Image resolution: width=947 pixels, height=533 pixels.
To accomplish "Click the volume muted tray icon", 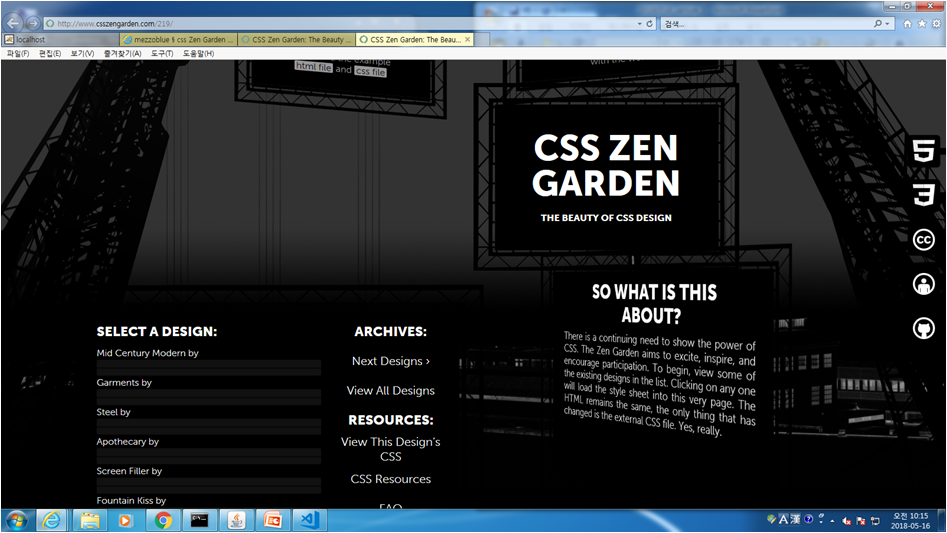I will tap(847, 521).
